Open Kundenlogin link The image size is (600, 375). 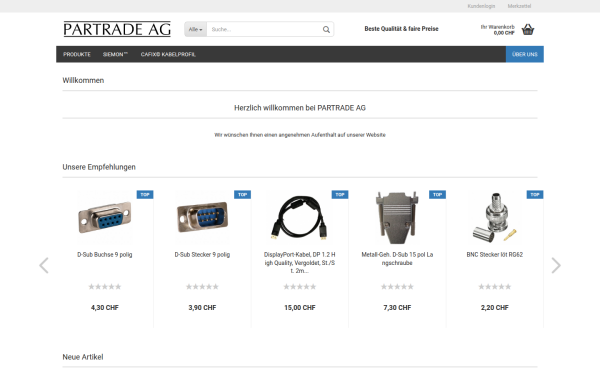click(481, 6)
